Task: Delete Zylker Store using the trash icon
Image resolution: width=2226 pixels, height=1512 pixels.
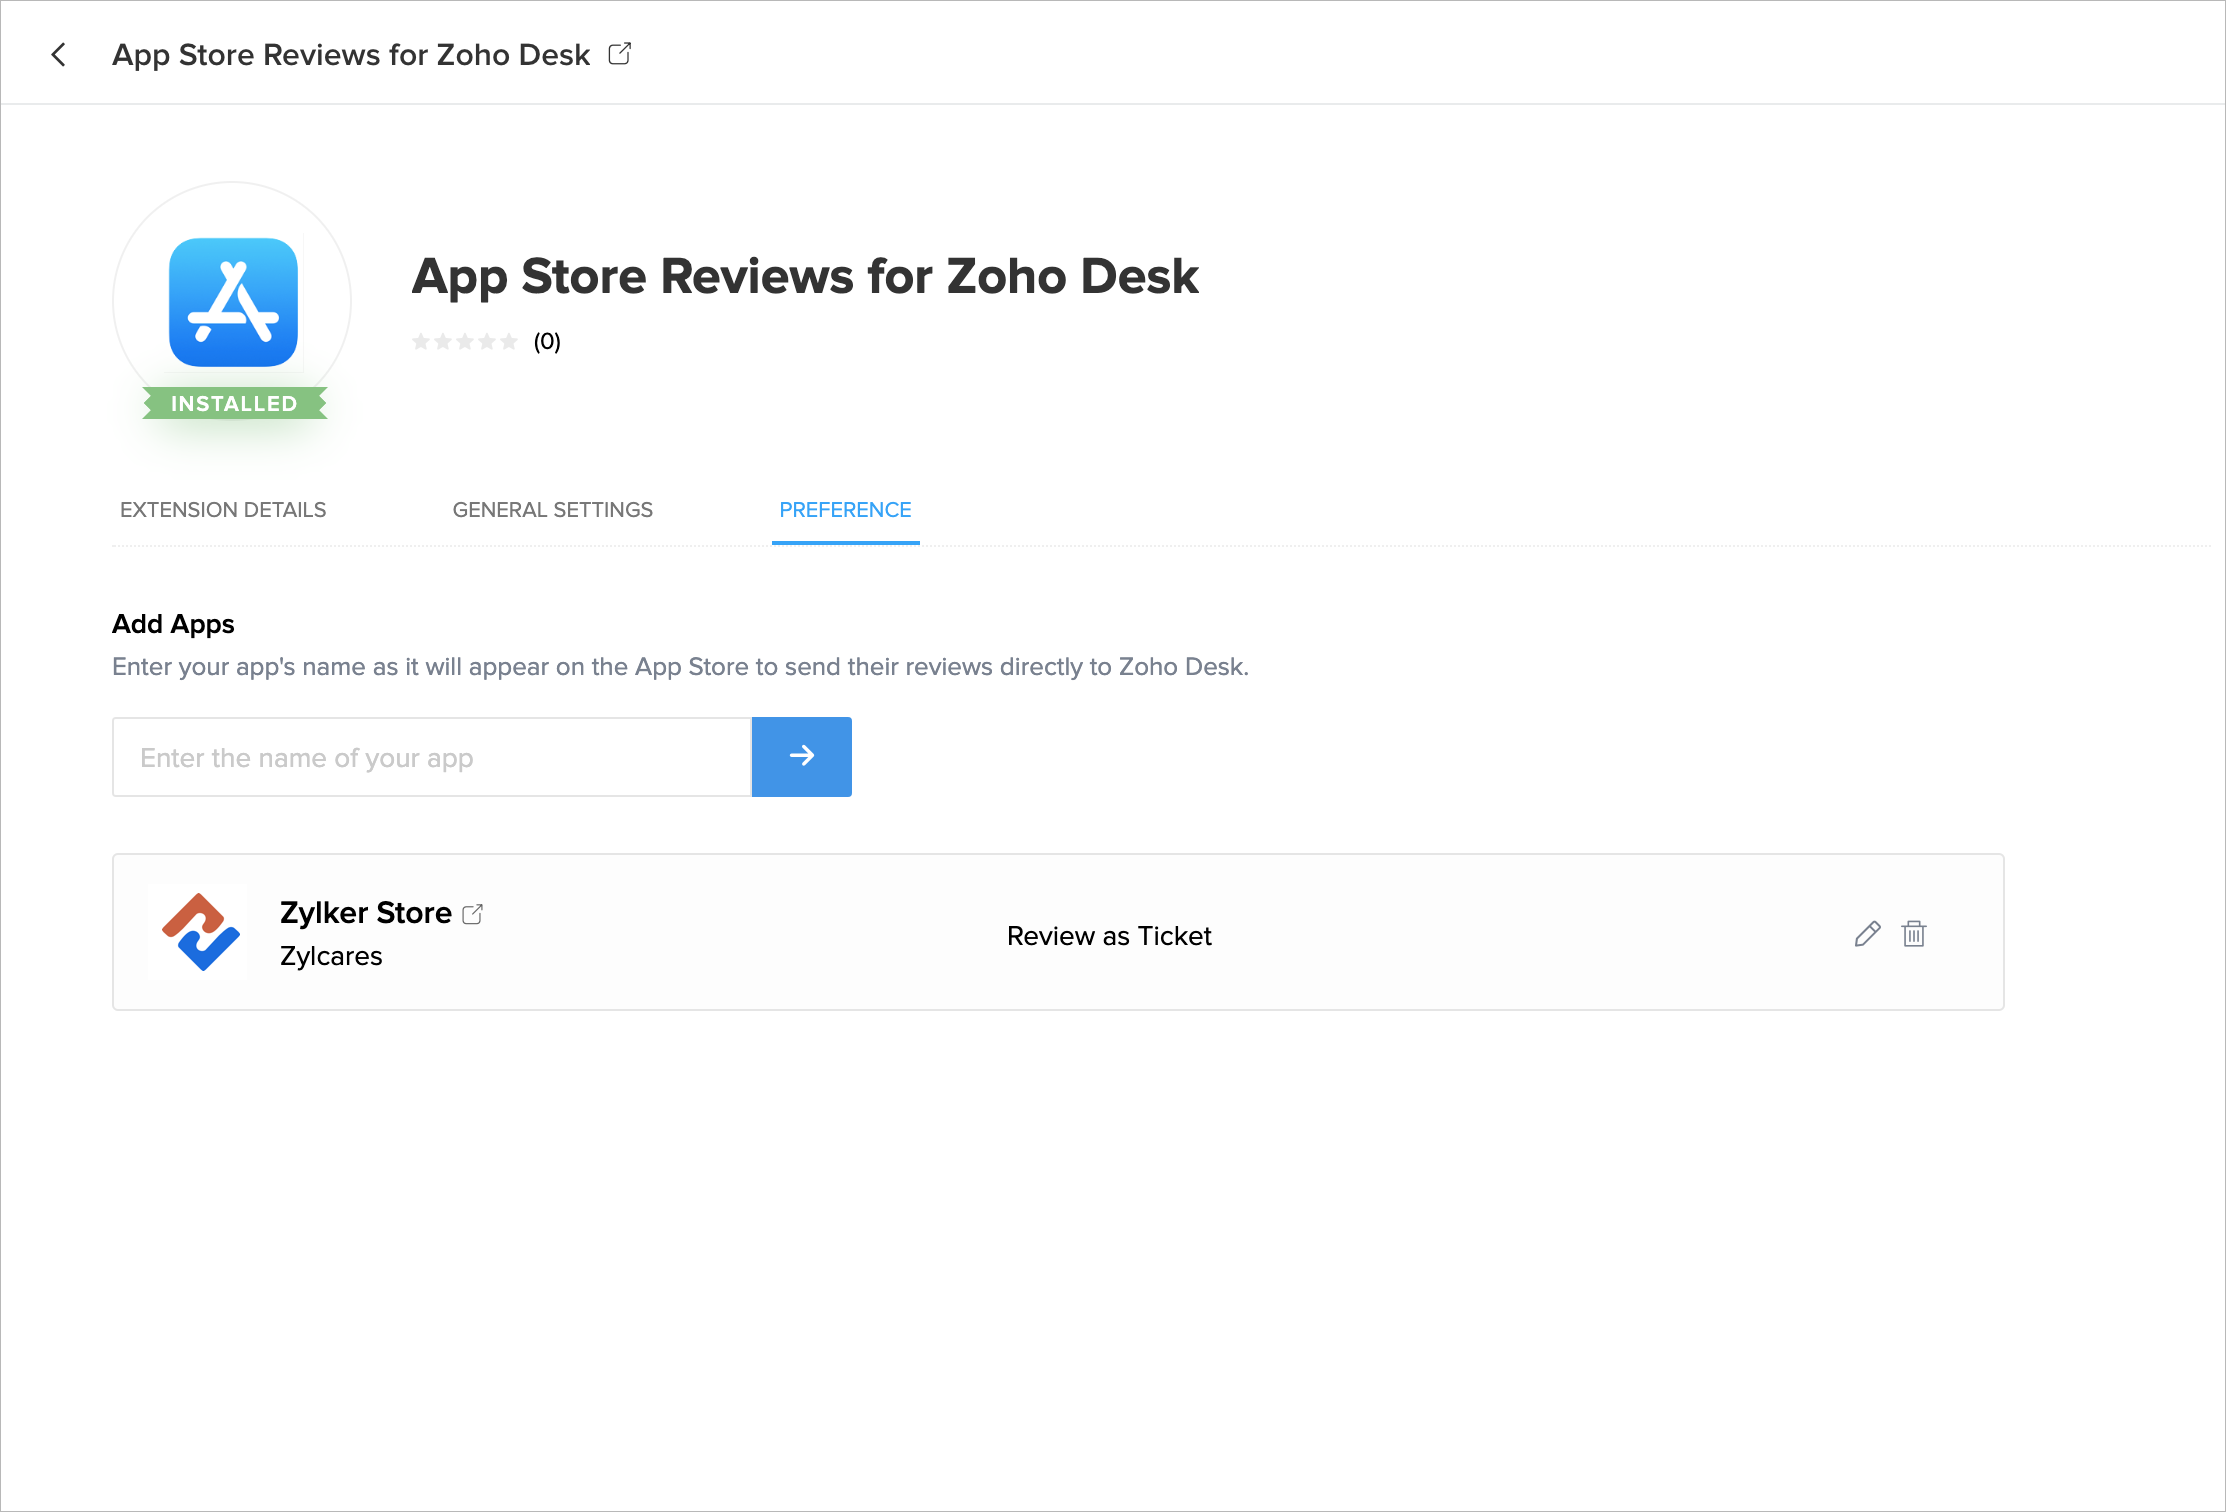Action: [1914, 934]
